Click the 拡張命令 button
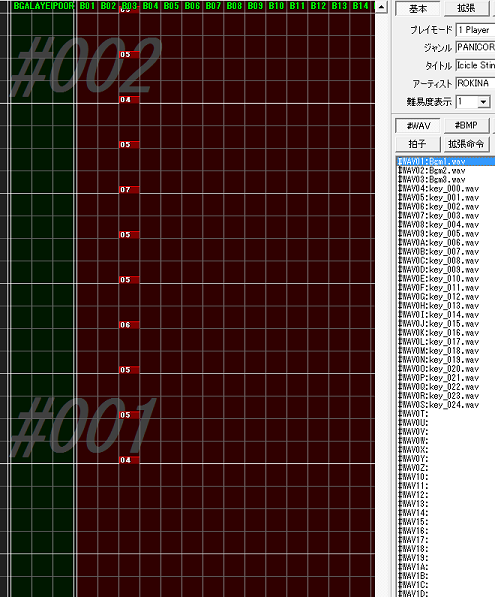The image size is (495, 597). pyautogui.click(x=466, y=144)
